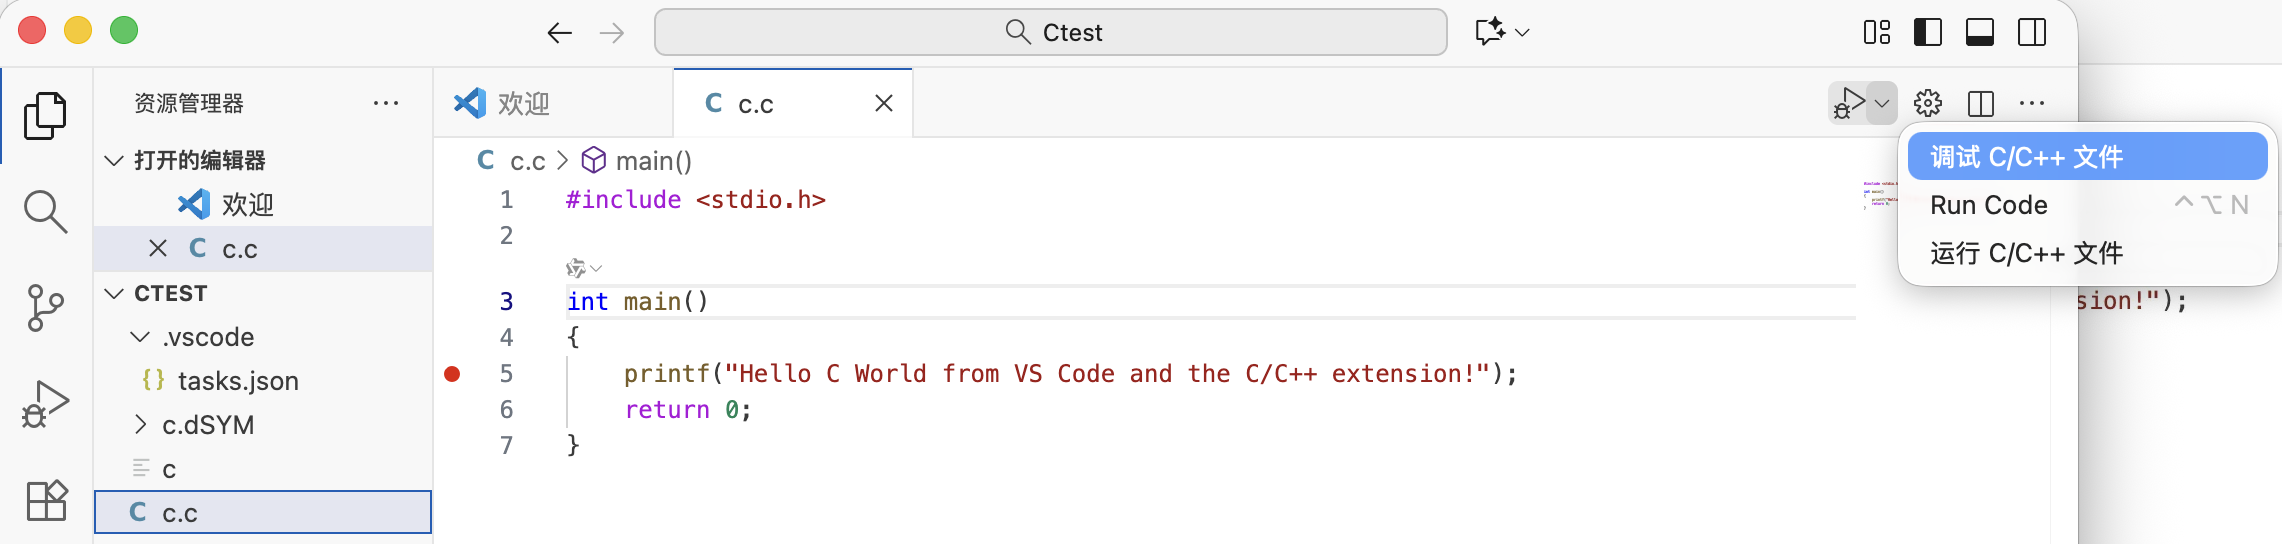Open the Copilot chat icon in title bar
The height and width of the screenshot is (544, 2282).
point(1490,32)
